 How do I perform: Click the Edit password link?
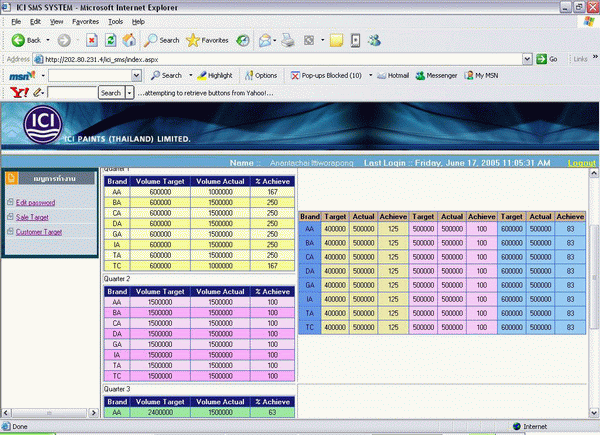click(35, 202)
